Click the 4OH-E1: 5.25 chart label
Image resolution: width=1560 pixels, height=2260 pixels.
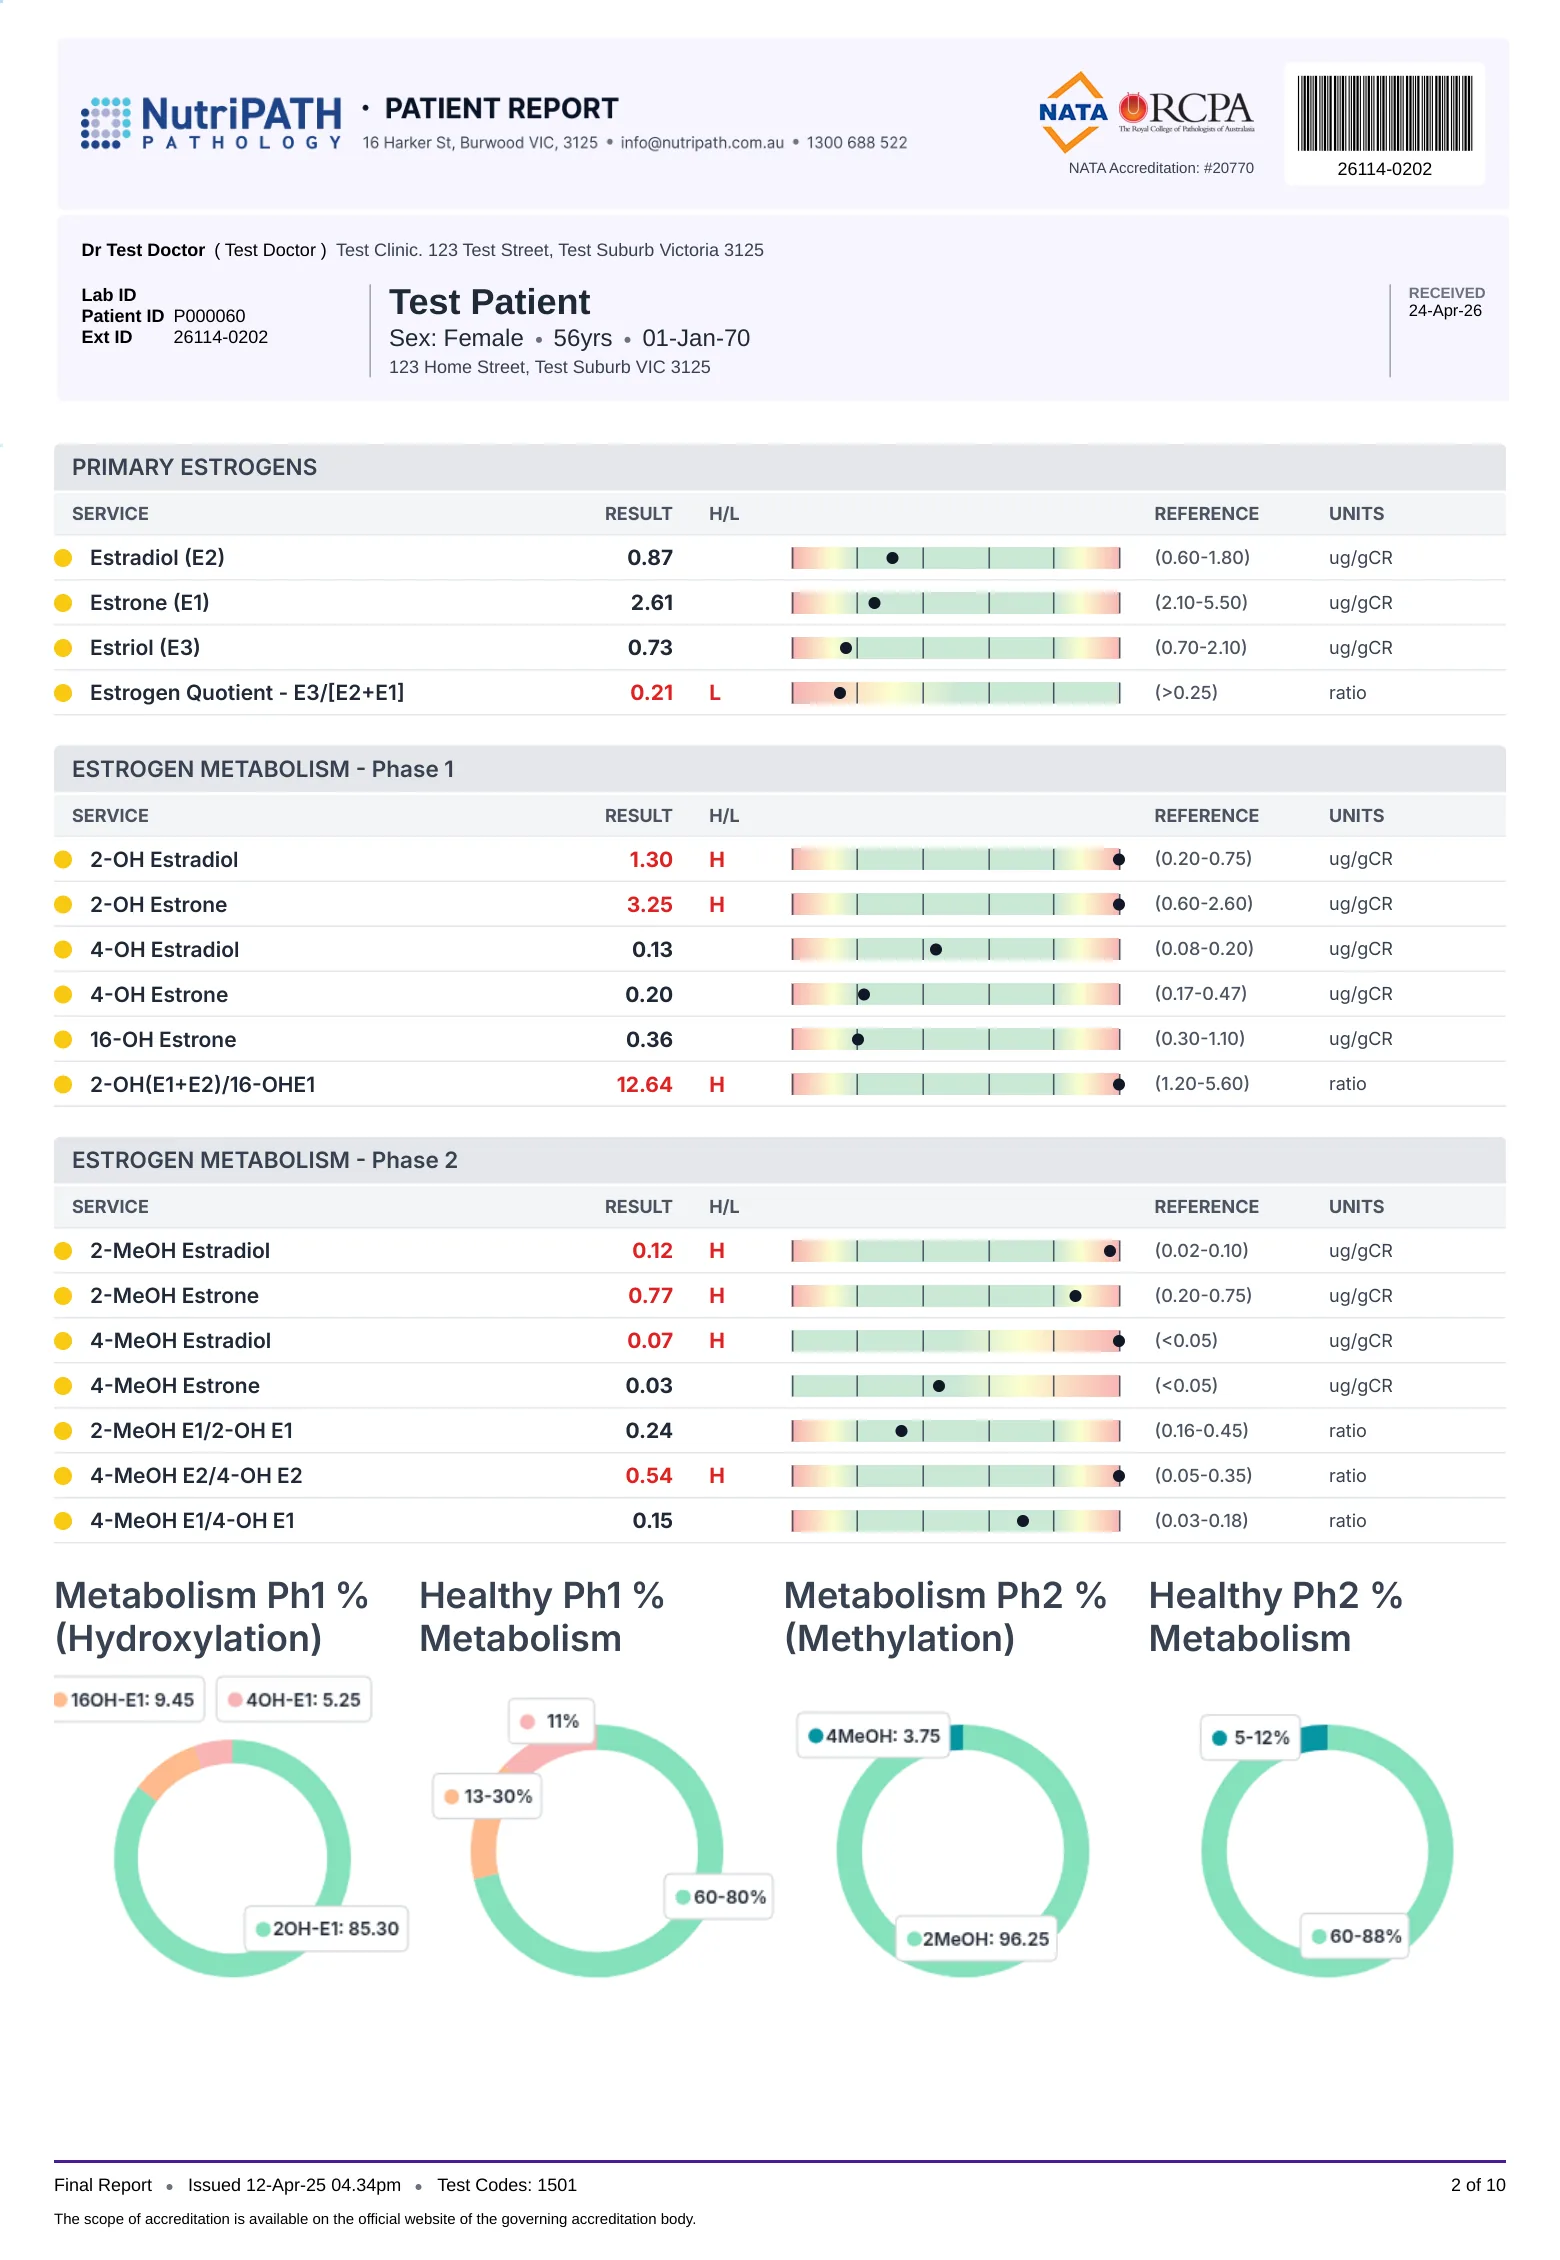point(294,1700)
